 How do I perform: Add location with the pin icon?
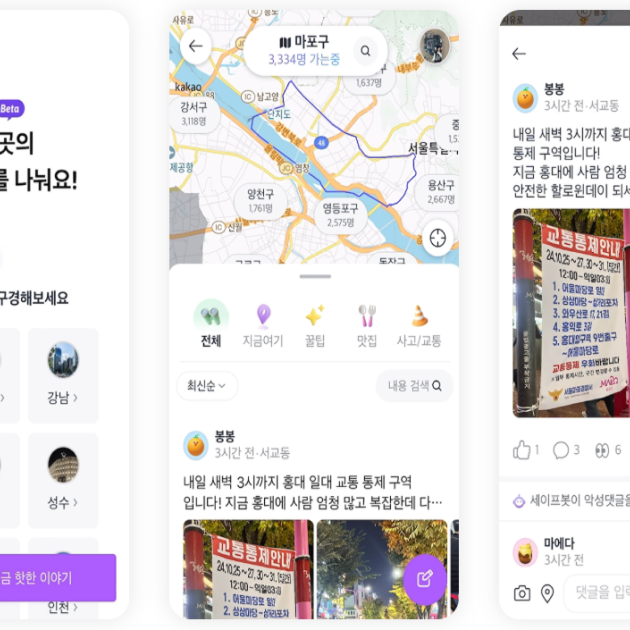click(547, 593)
